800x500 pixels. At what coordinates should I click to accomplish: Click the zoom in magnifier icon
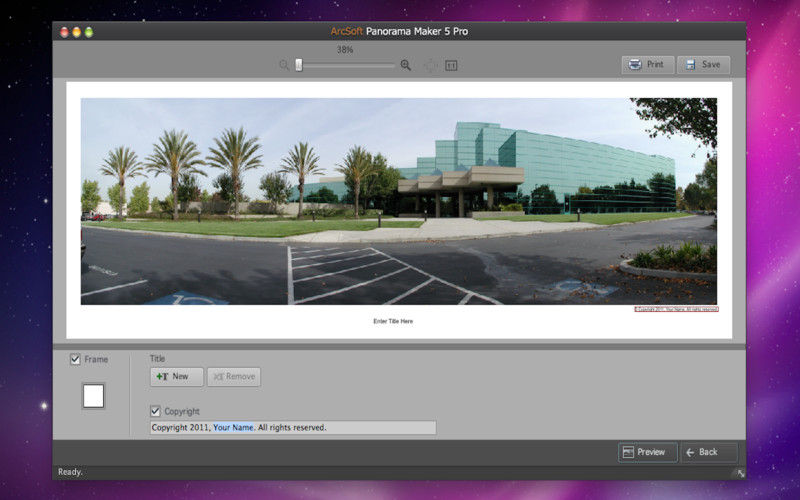pyautogui.click(x=406, y=65)
